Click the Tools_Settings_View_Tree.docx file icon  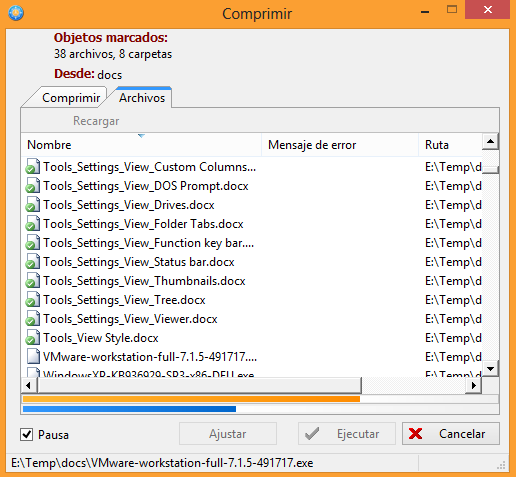tap(33, 300)
